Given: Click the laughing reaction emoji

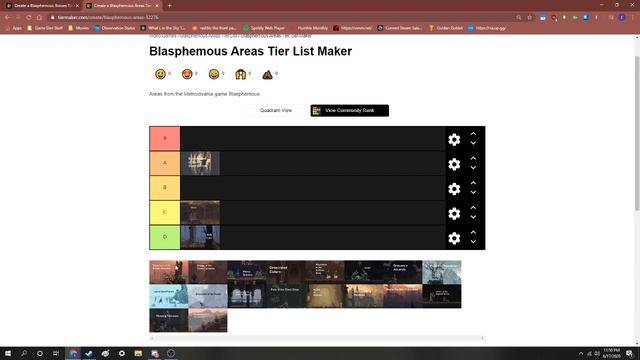Looking at the screenshot, I should [214, 74].
